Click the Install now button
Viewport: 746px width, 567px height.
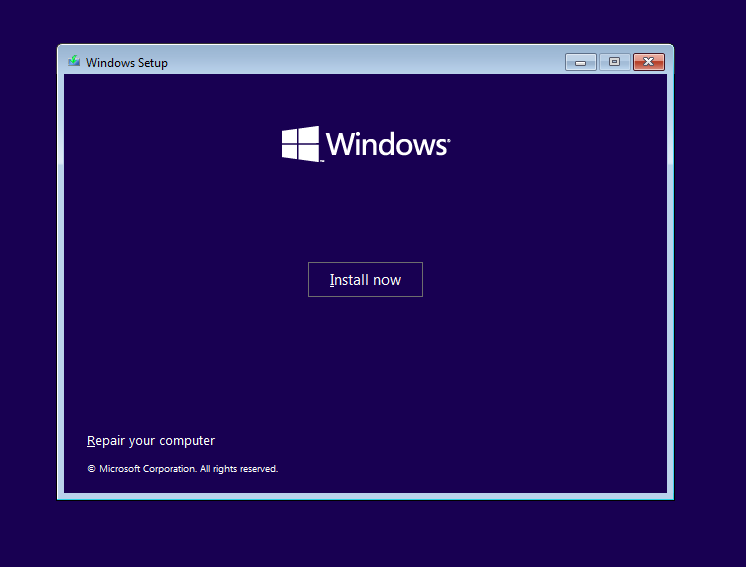(365, 280)
